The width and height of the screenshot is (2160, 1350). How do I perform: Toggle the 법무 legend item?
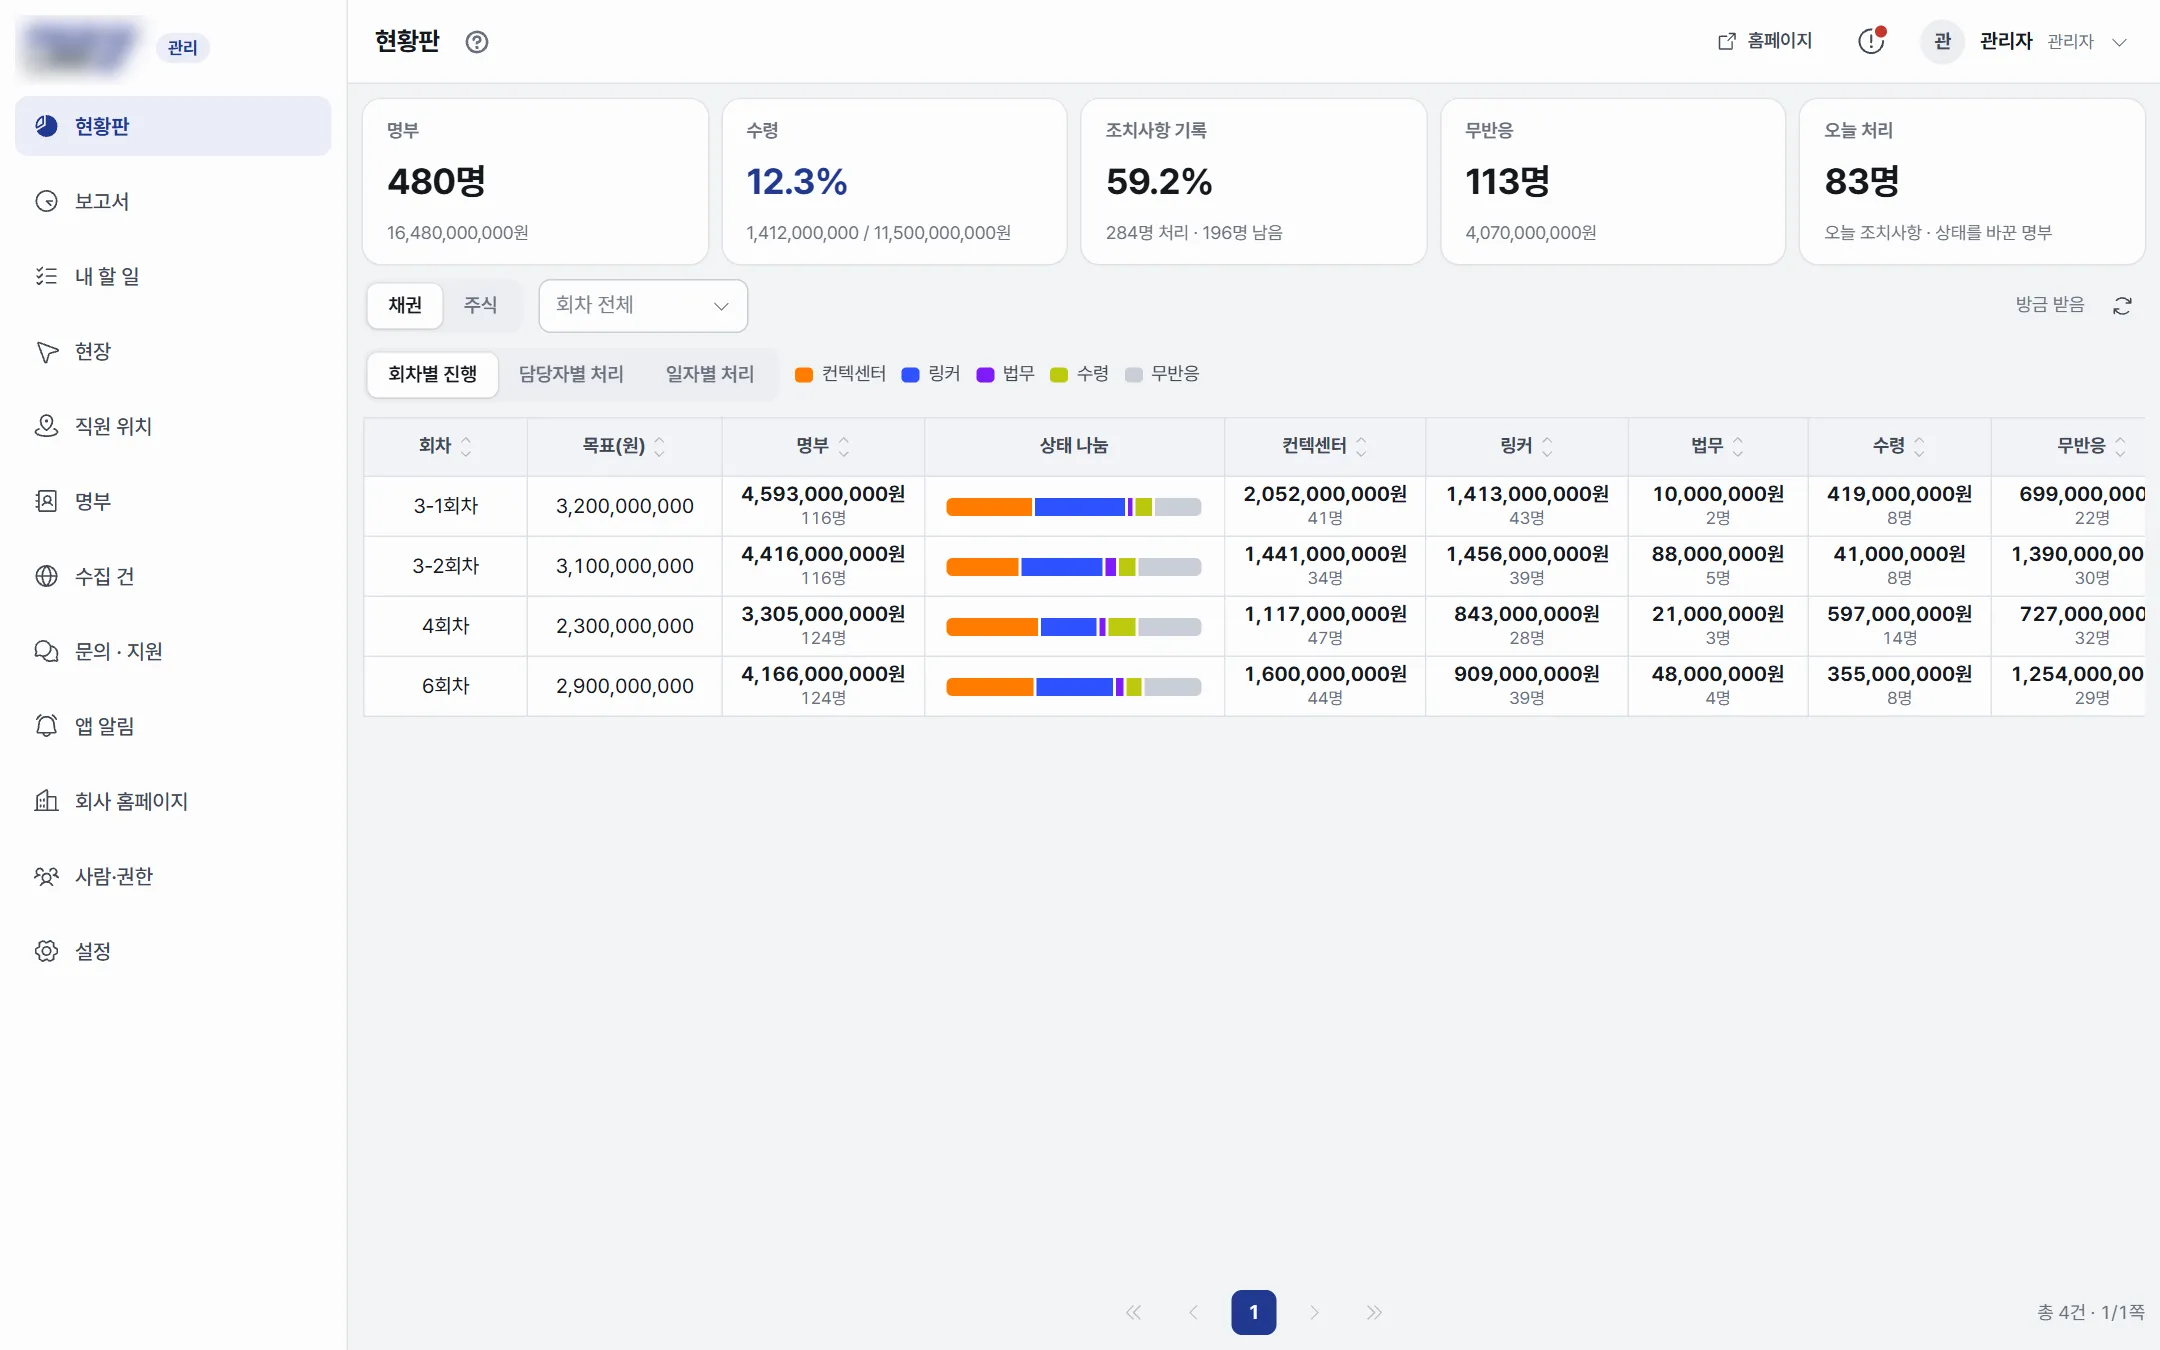[x=1005, y=374]
